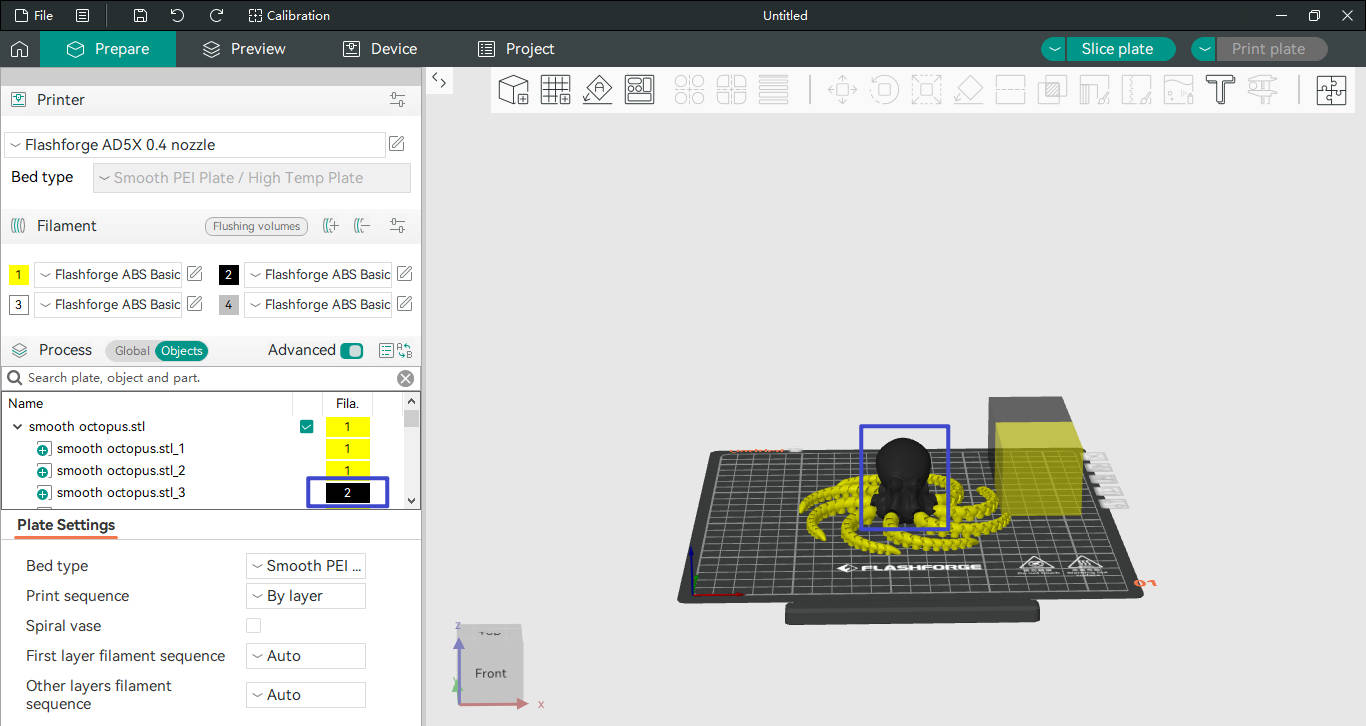Open the Calibration menu
This screenshot has height=726, width=1366.
pos(289,15)
